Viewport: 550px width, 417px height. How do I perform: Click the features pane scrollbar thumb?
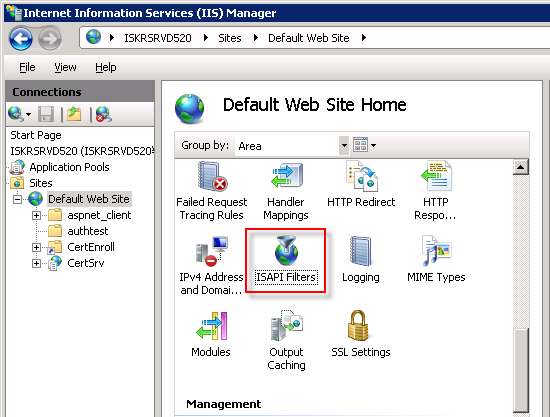[x=521, y=370]
